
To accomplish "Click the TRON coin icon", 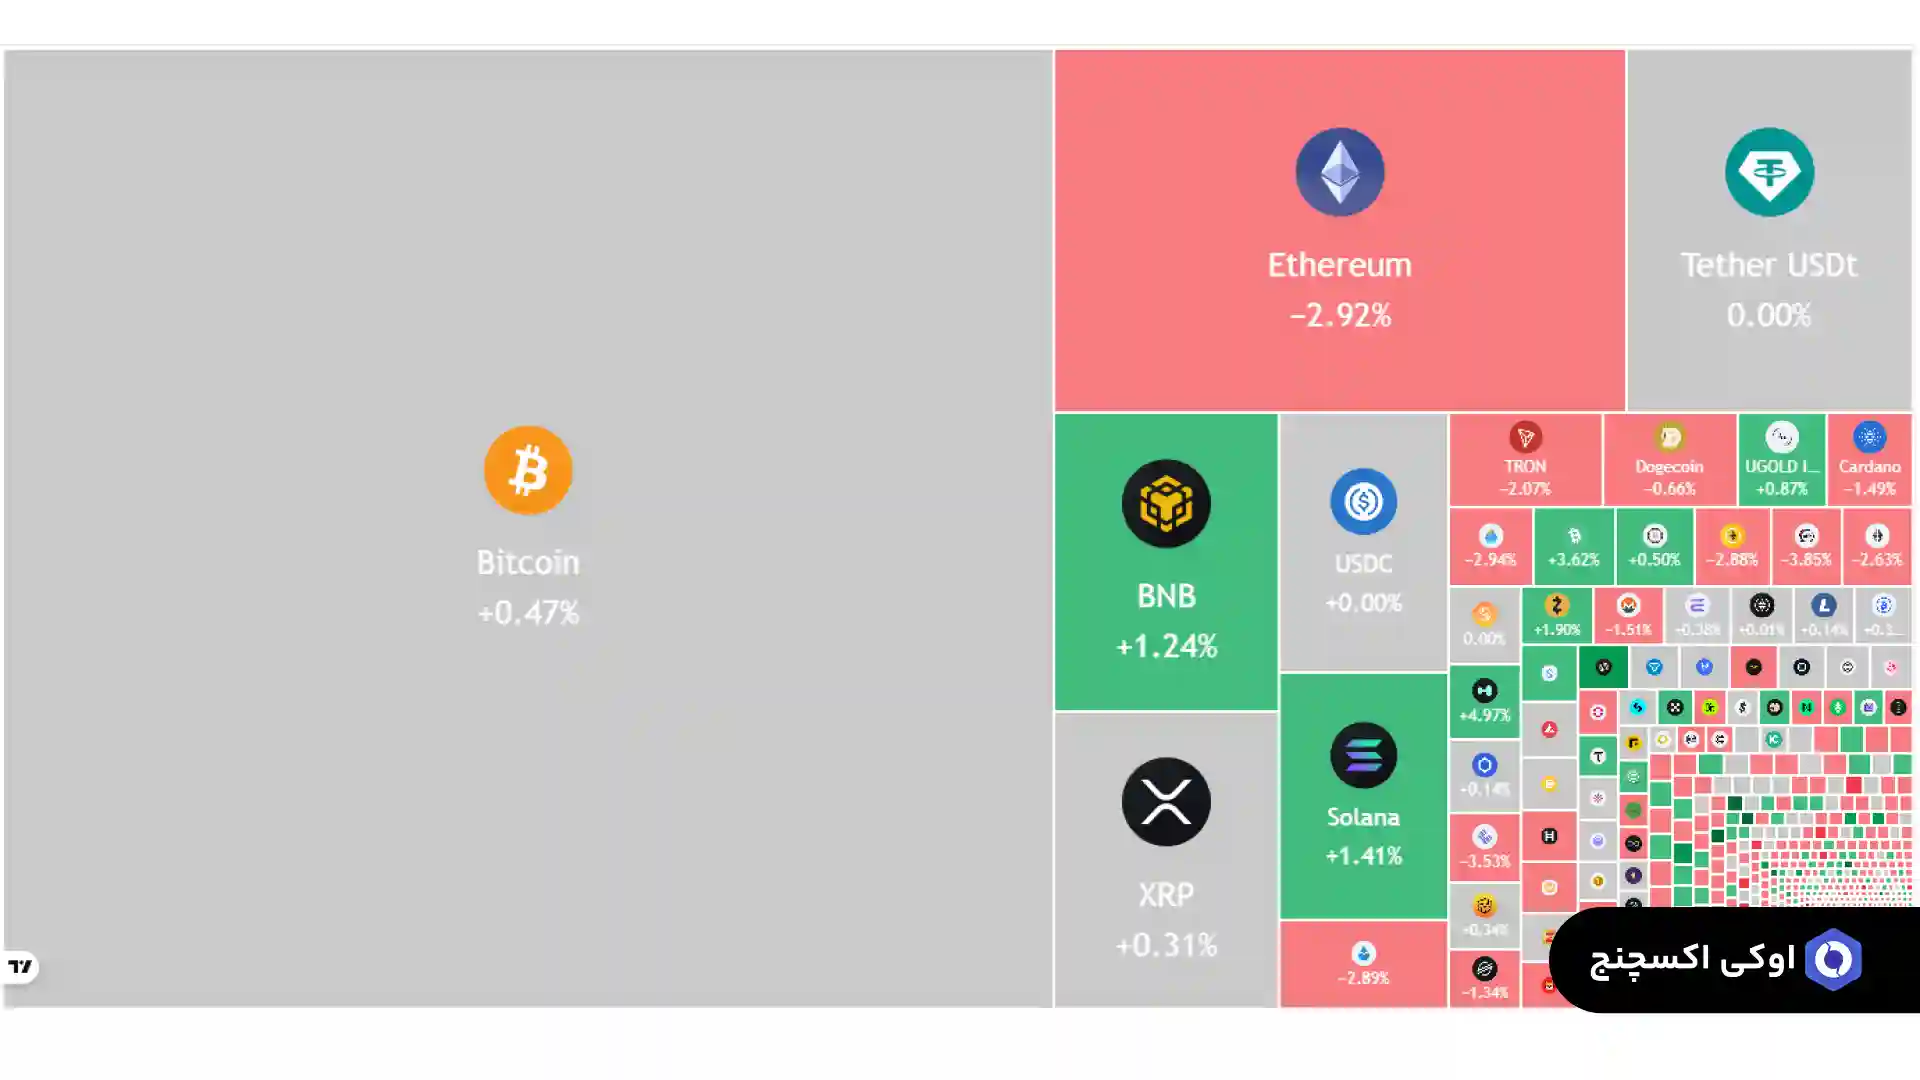I will tap(1525, 437).
